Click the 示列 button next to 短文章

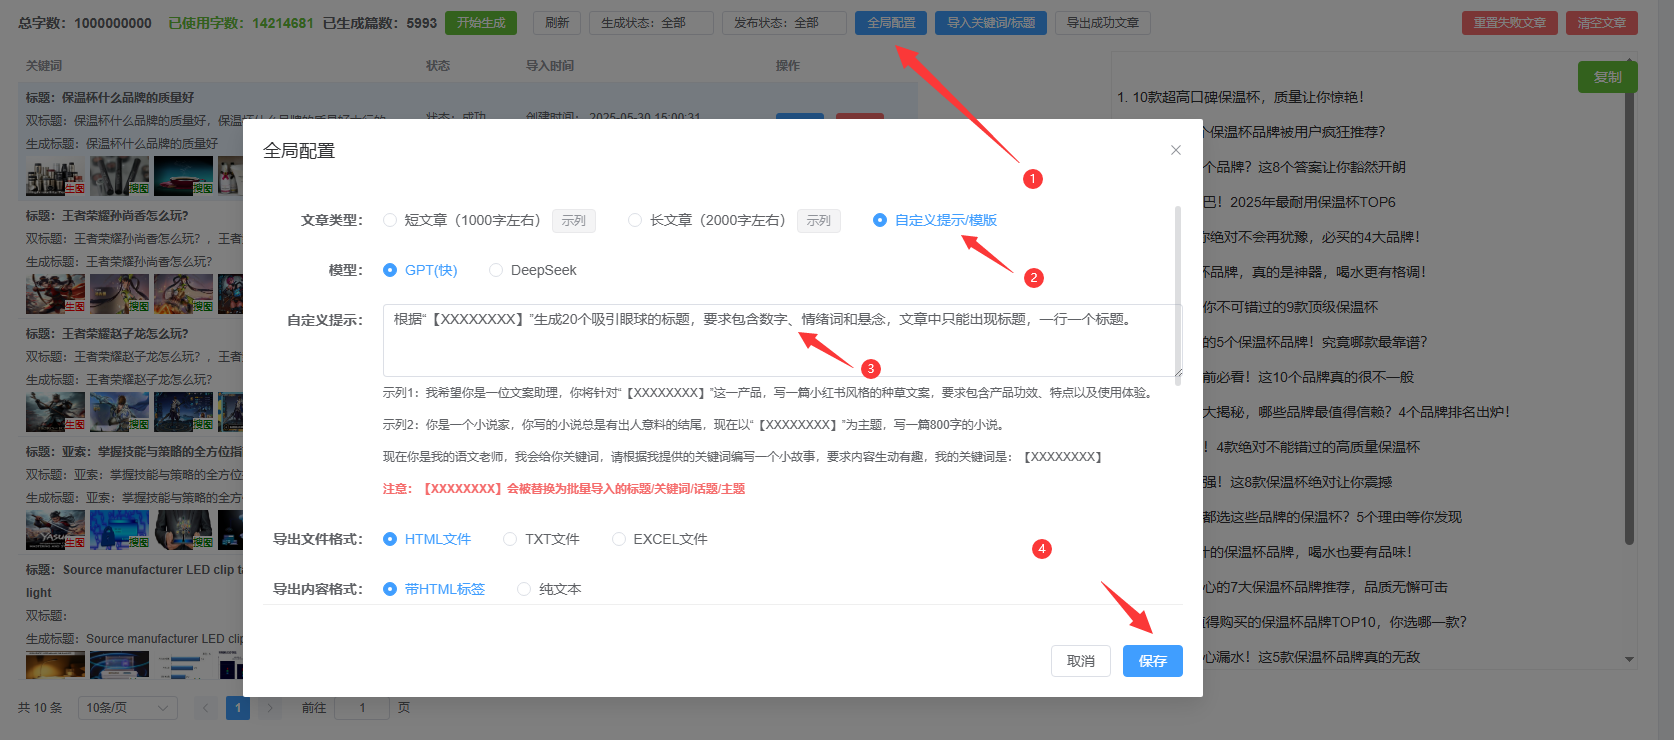tap(574, 221)
